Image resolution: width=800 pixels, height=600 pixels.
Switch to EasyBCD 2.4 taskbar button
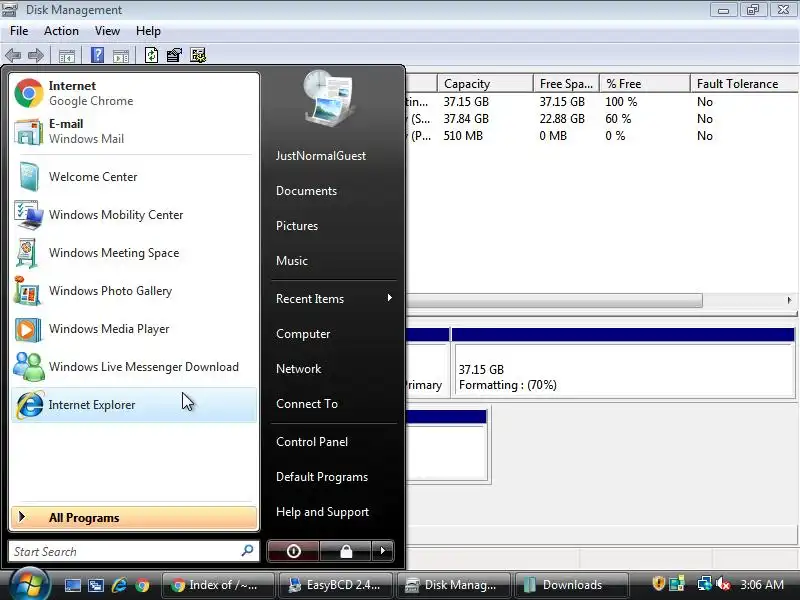point(336,585)
